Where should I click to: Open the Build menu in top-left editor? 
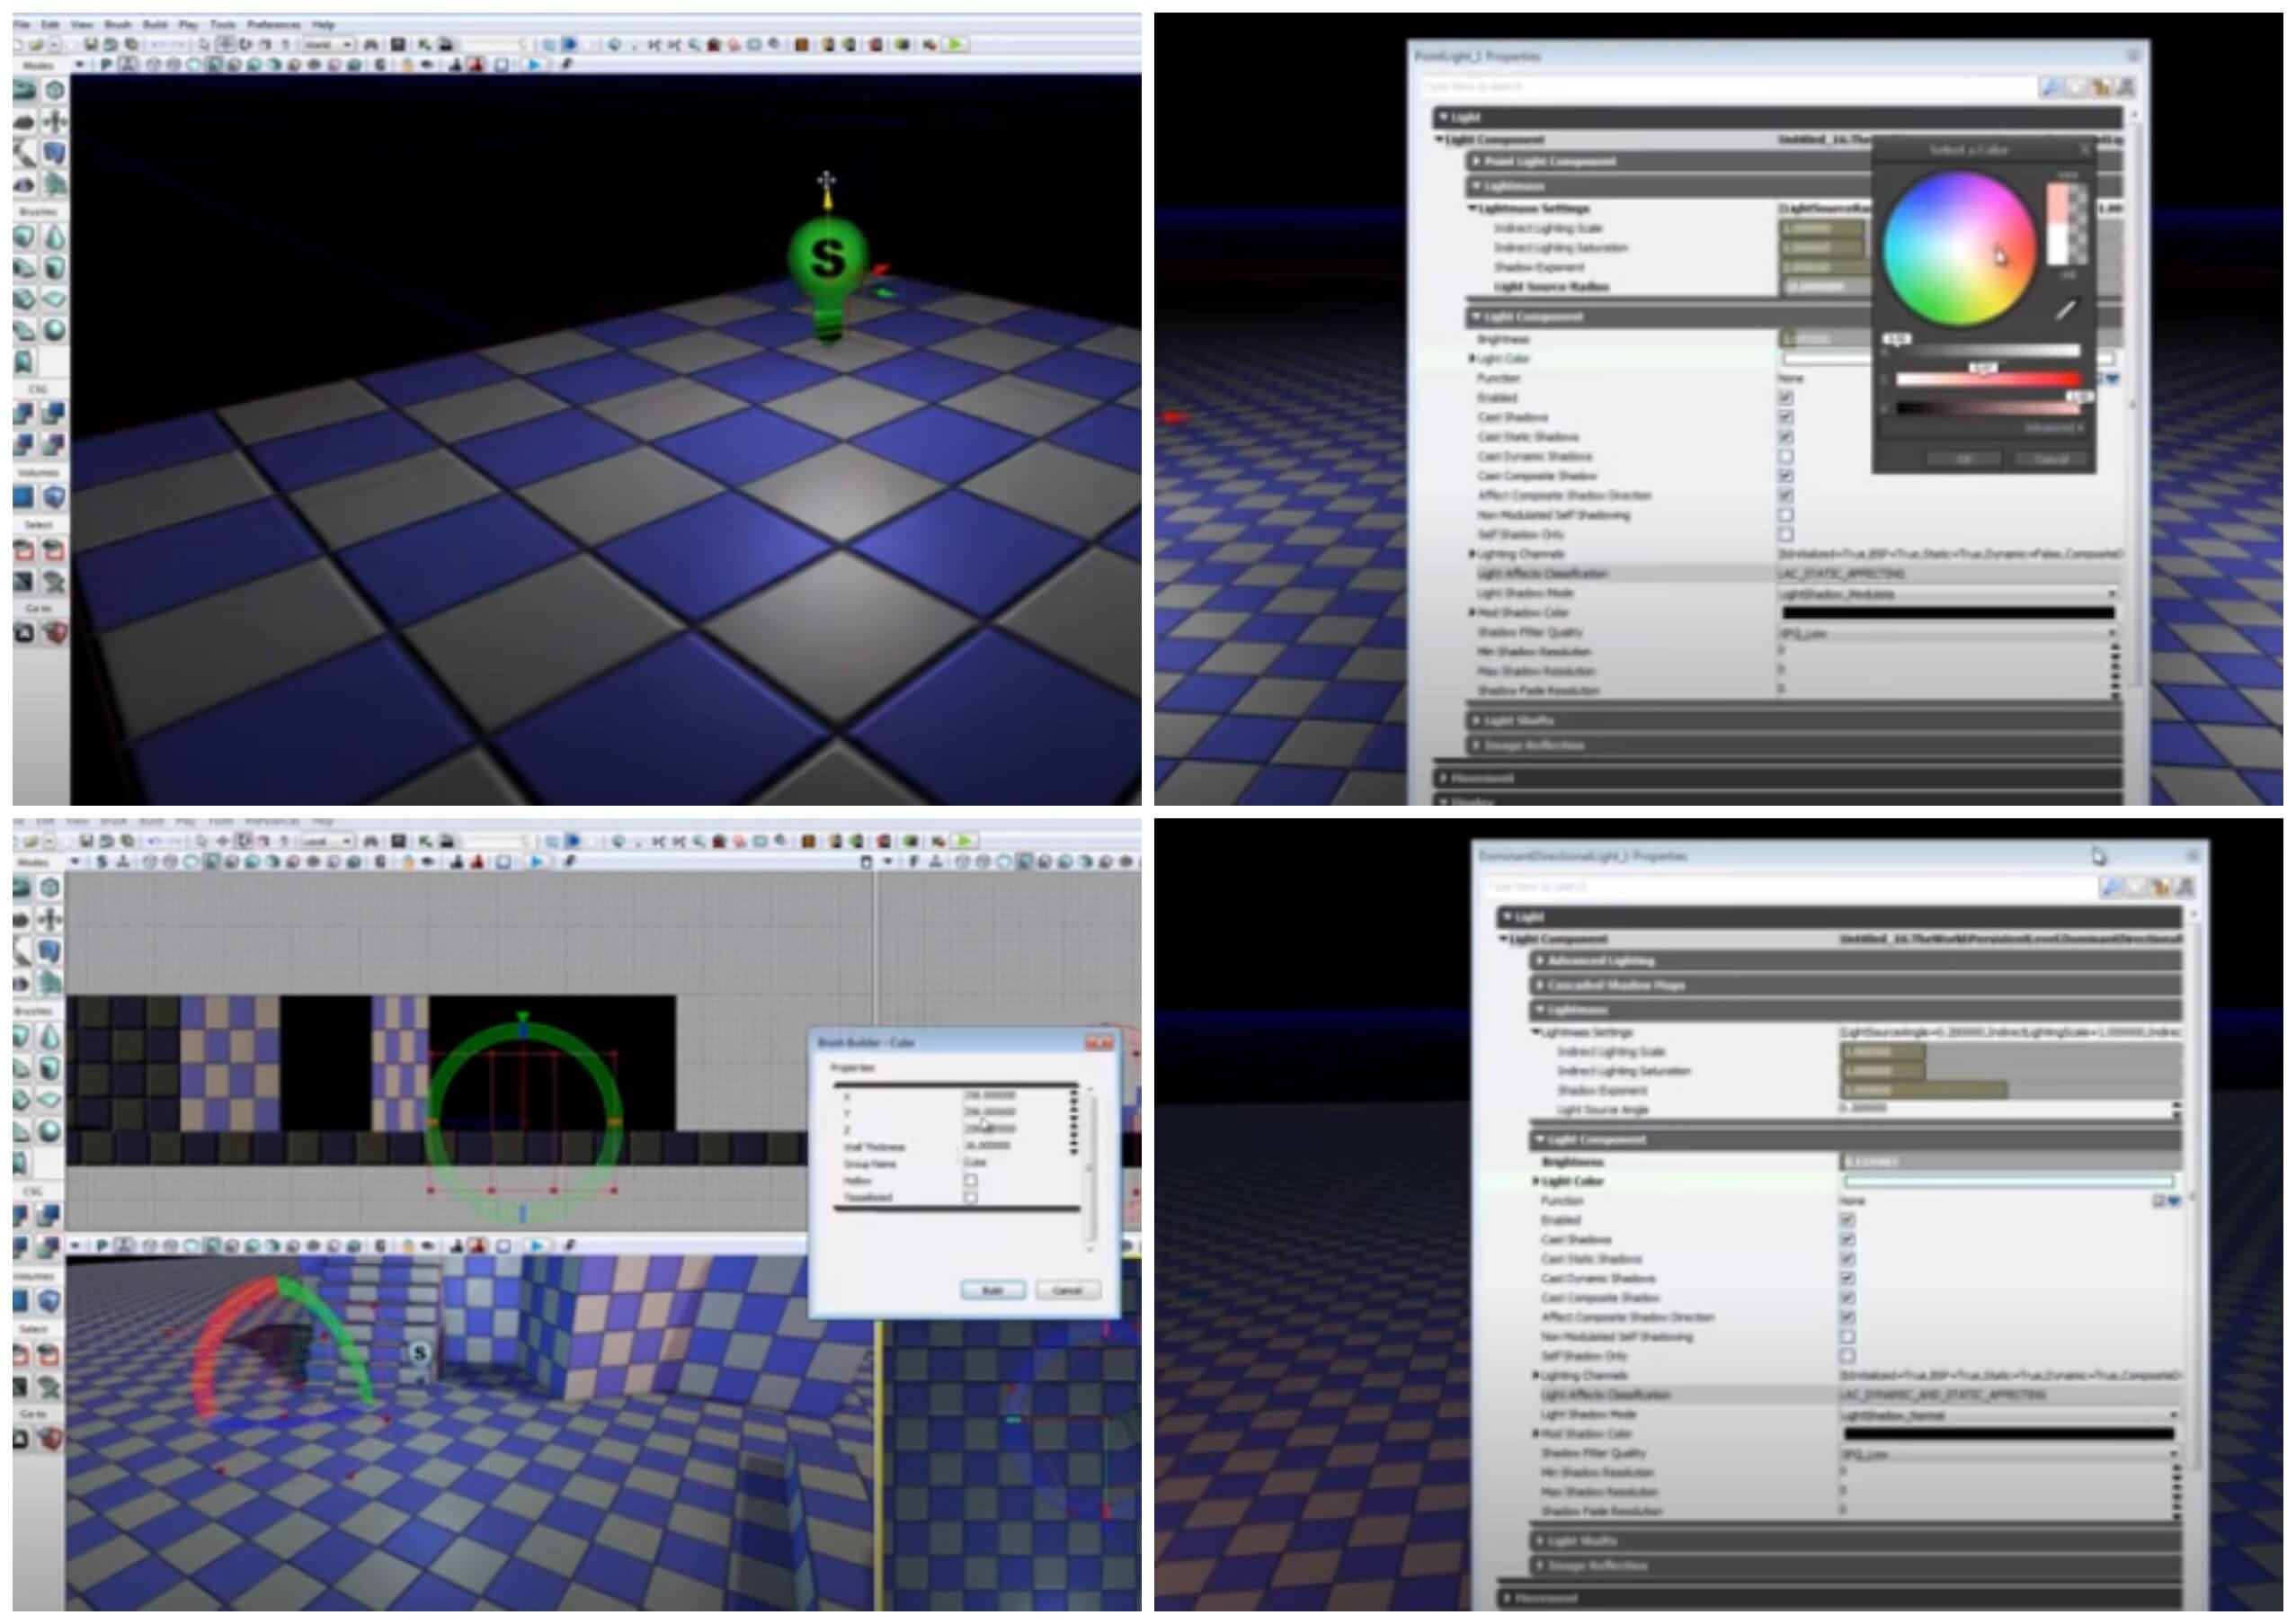point(155,24)
